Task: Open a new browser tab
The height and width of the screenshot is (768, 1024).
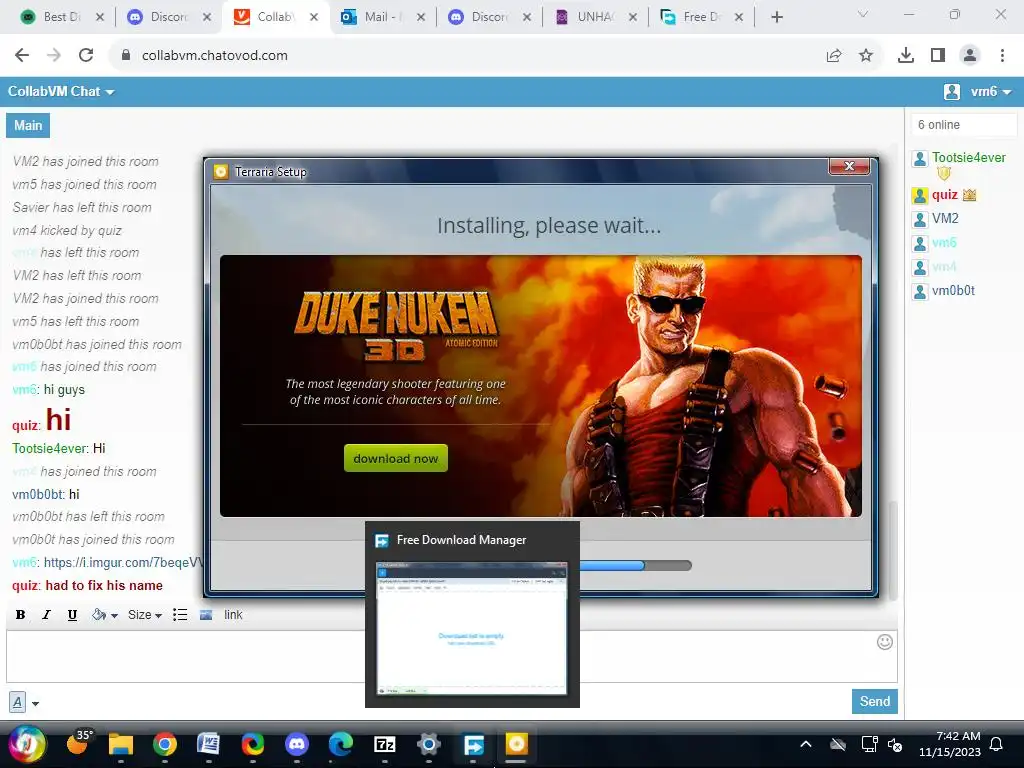Action: 776,17
